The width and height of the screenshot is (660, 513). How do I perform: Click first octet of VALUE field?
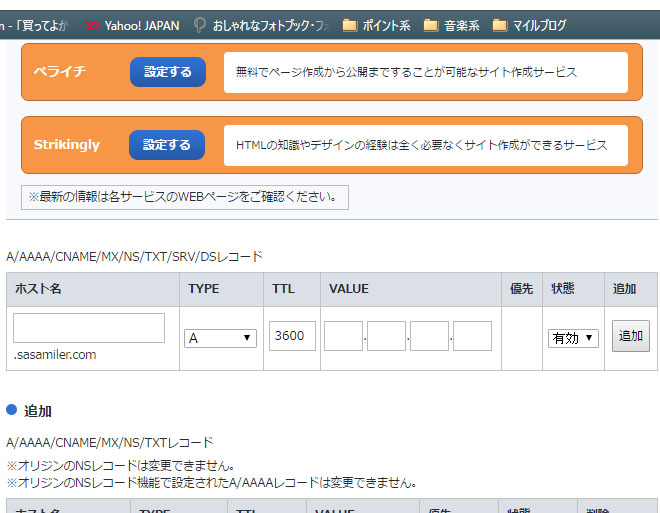click(x=343, y=336)
